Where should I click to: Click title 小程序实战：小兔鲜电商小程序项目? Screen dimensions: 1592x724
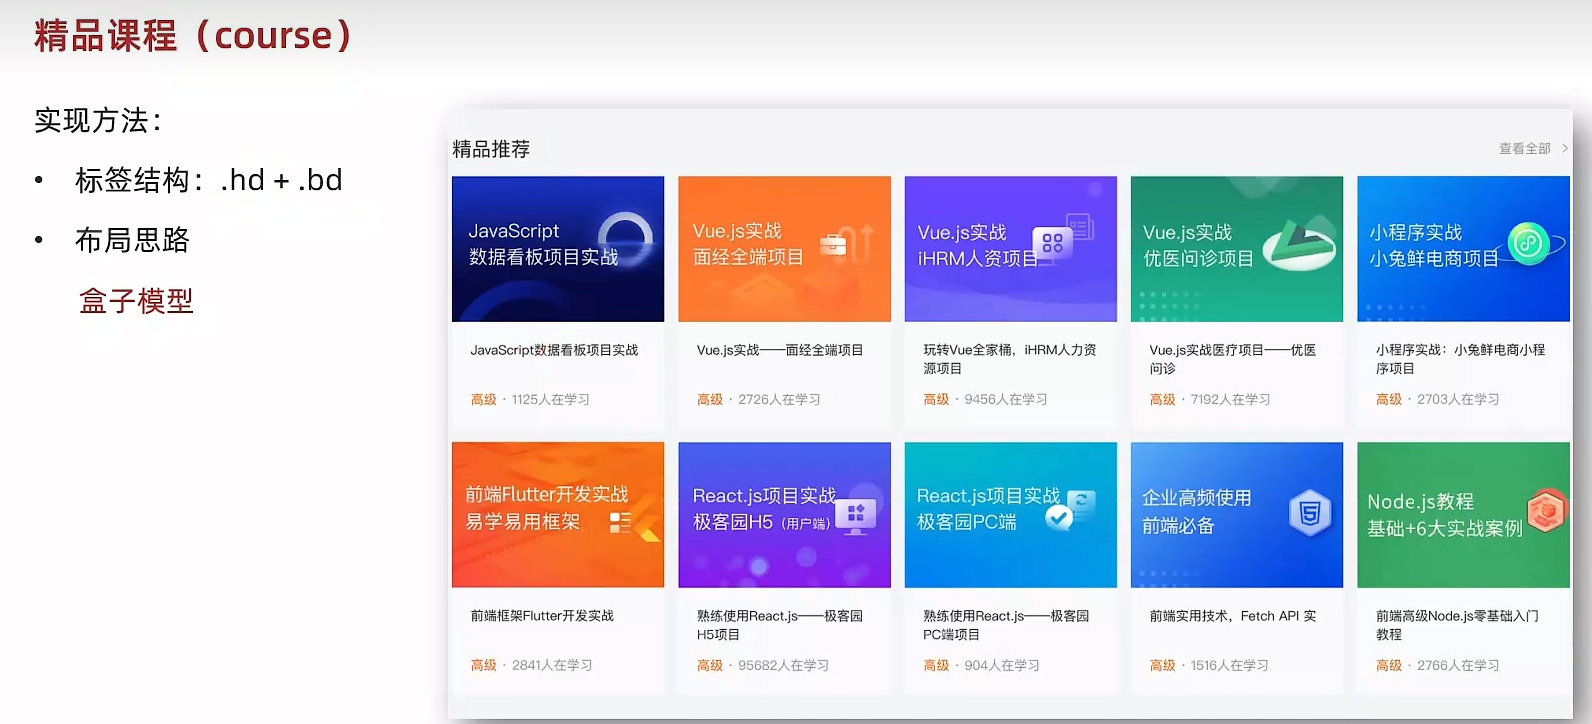point(1460,359)
